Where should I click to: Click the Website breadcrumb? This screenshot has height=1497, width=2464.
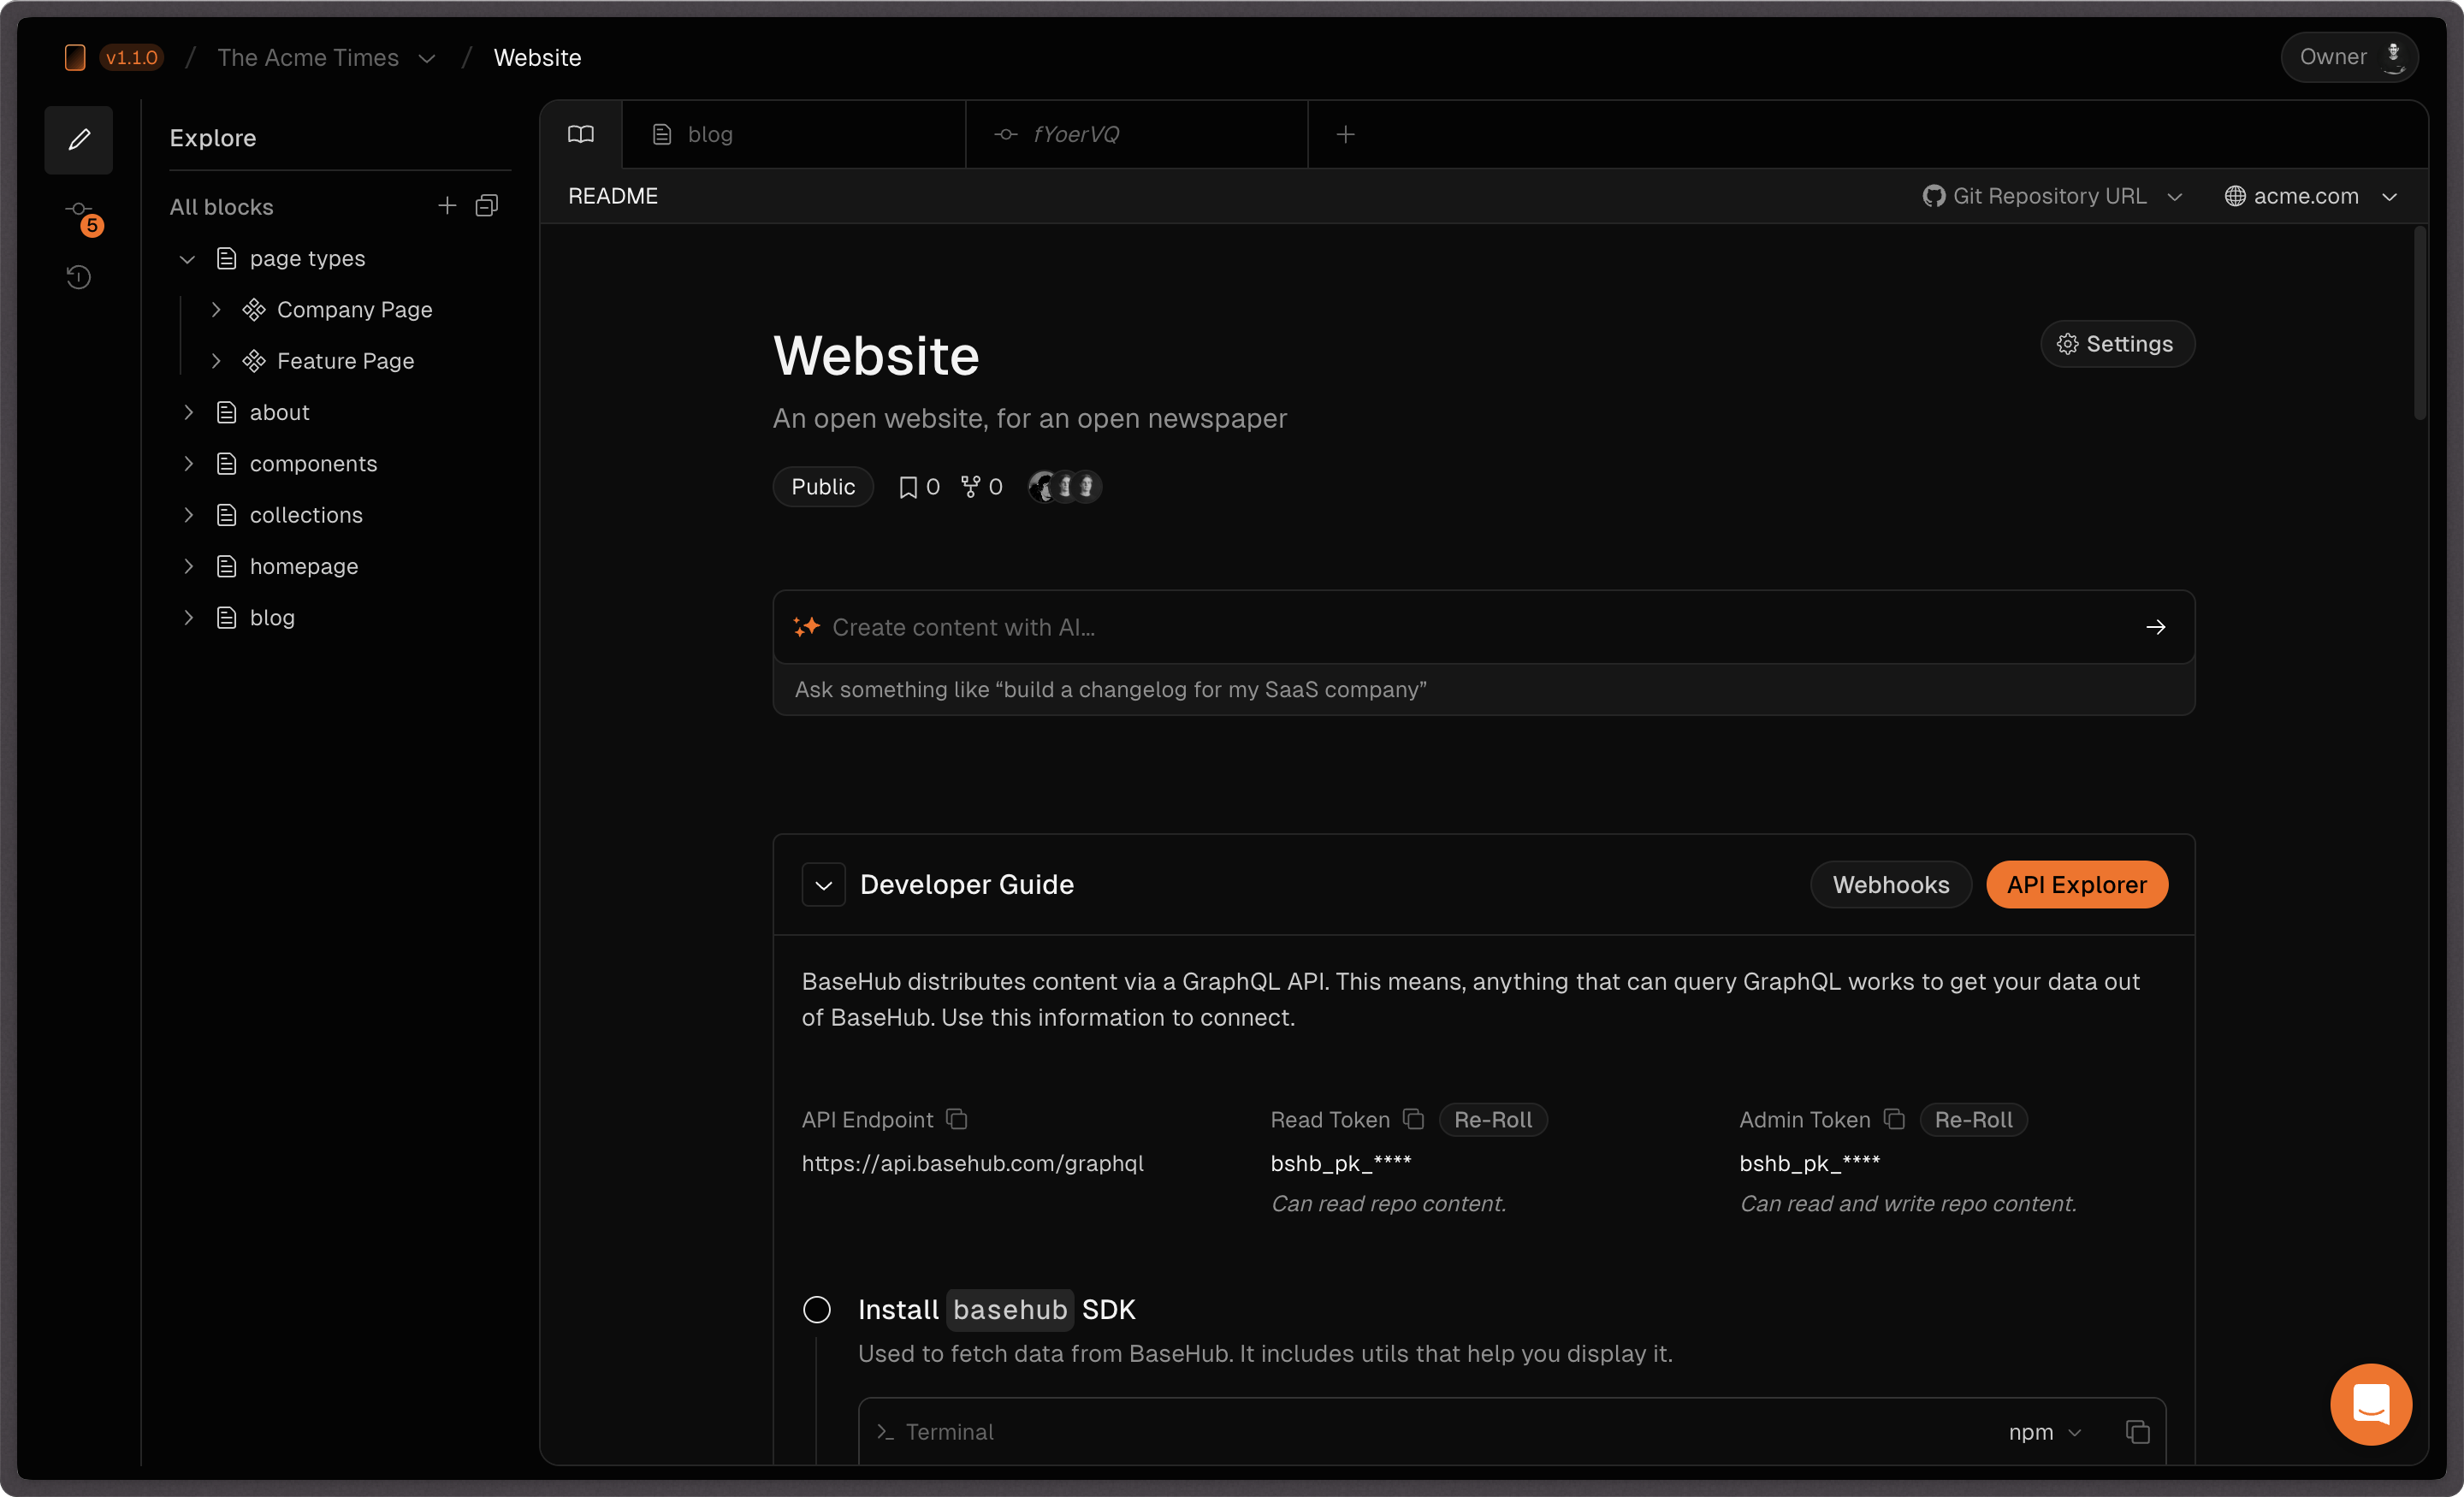coord(537,57)
